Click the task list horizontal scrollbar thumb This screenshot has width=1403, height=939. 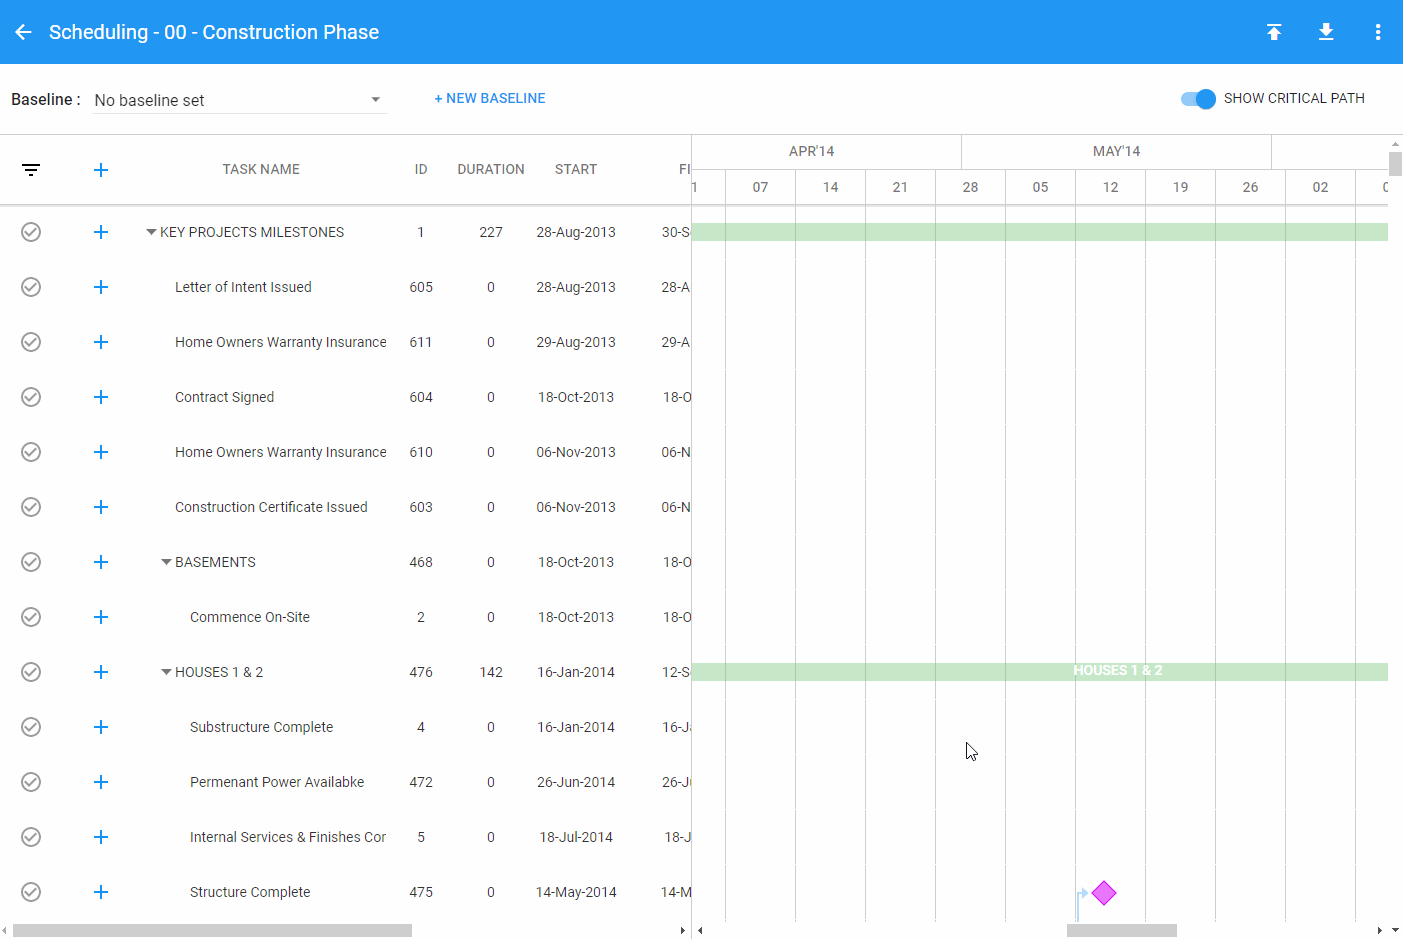pos(213,931)
